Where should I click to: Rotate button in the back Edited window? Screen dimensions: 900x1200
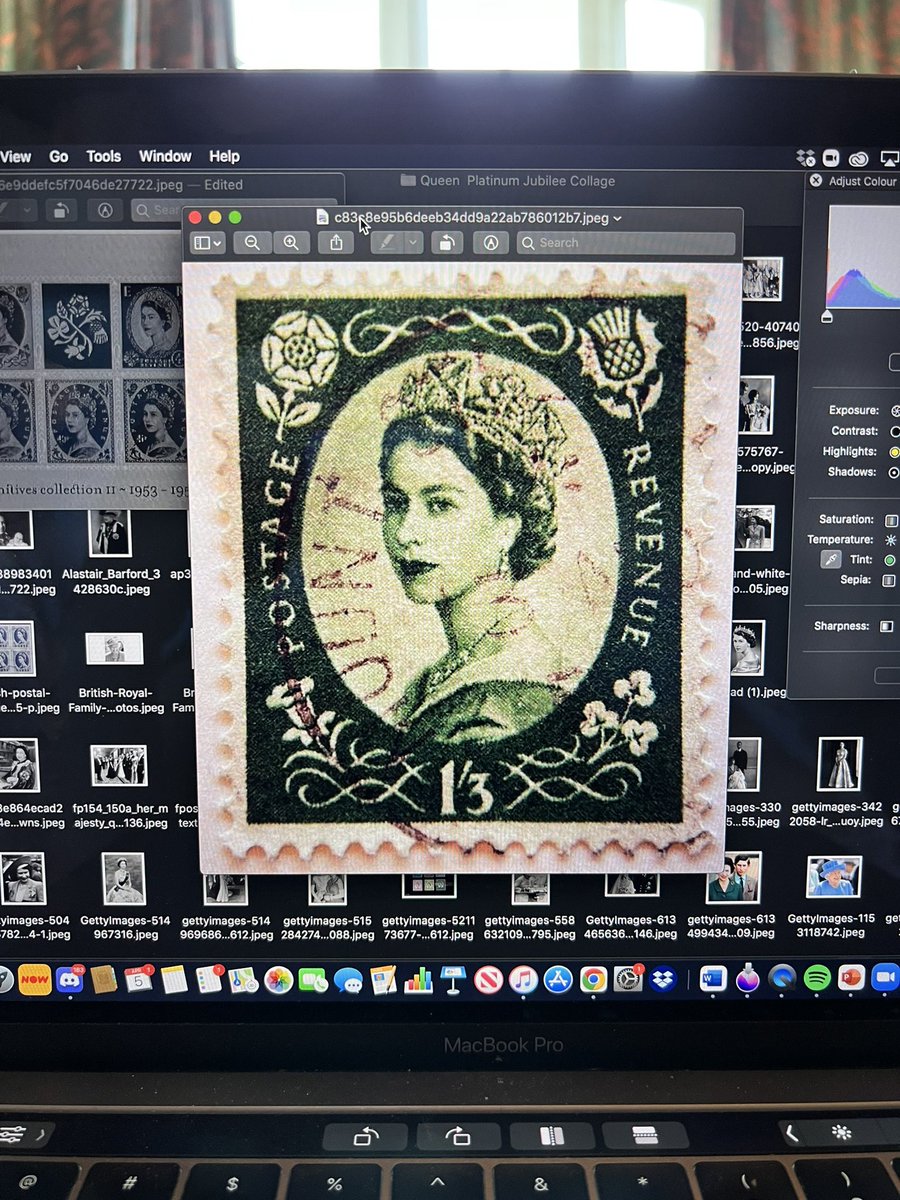61,210
